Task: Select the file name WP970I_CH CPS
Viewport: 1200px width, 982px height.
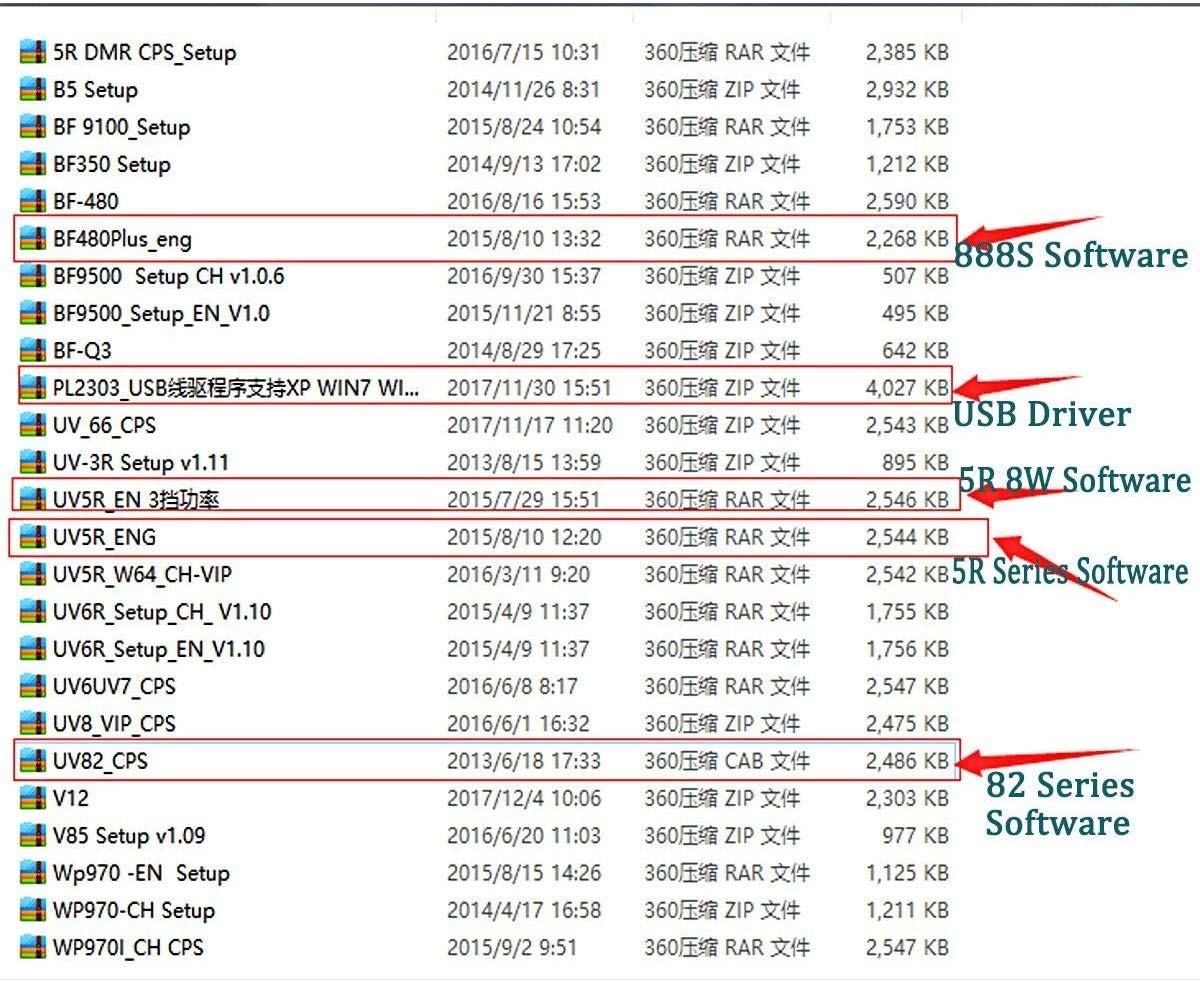Action: [x=129, y=948]
